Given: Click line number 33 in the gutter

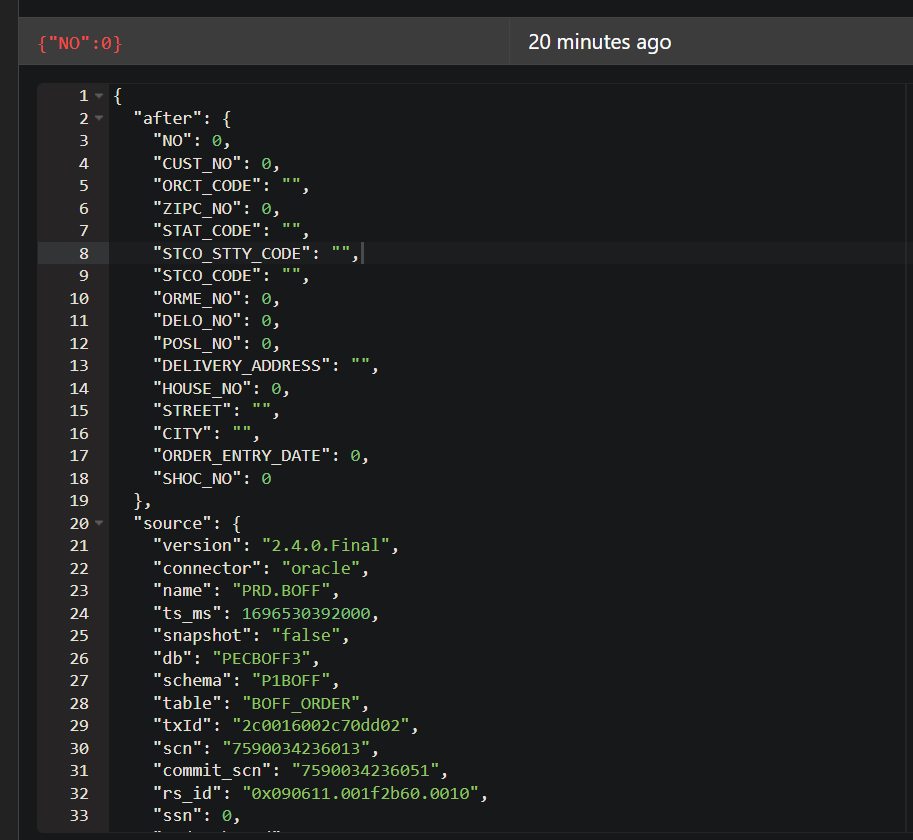Looking at the screenshot, I should click(80, 816).
